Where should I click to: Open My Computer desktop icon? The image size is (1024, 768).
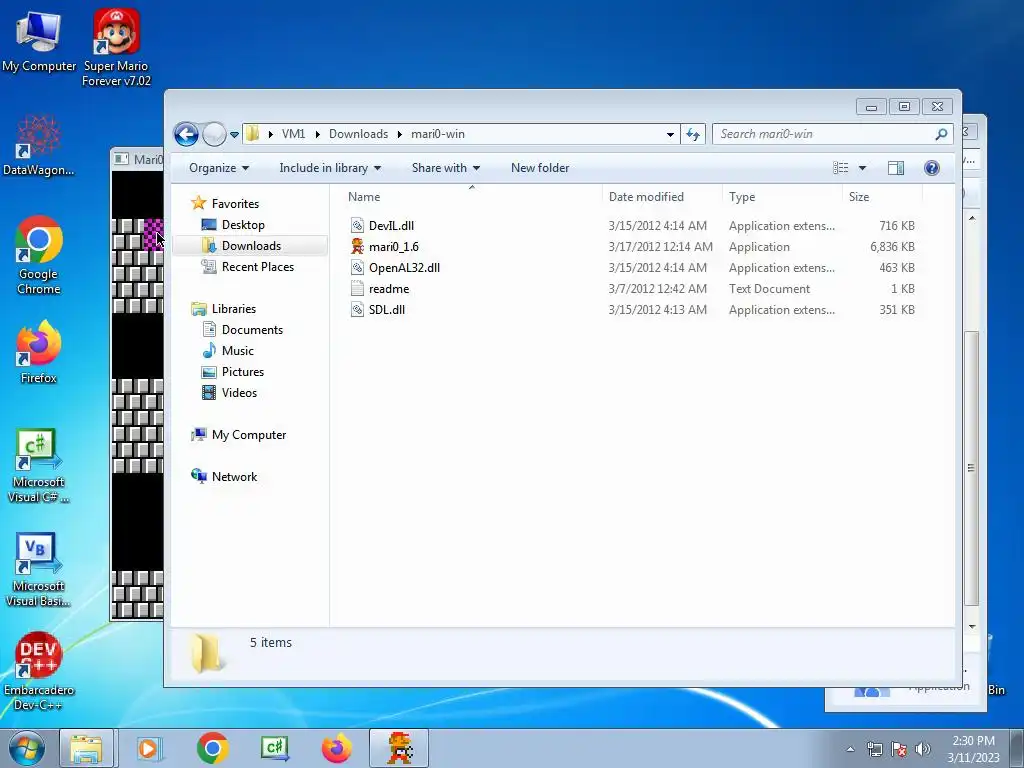point(39,40)
